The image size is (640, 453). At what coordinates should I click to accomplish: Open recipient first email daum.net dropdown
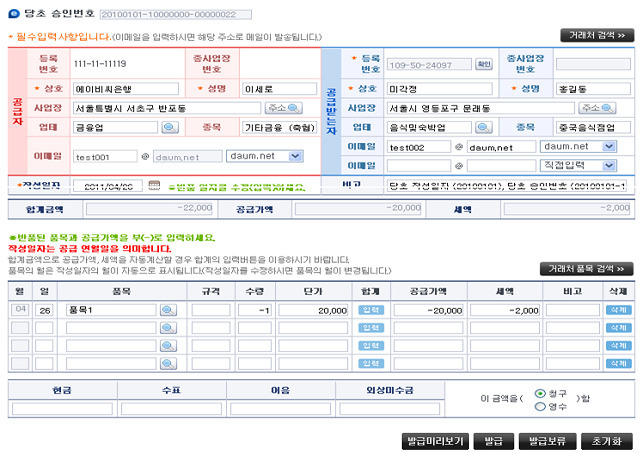point(578,146)
